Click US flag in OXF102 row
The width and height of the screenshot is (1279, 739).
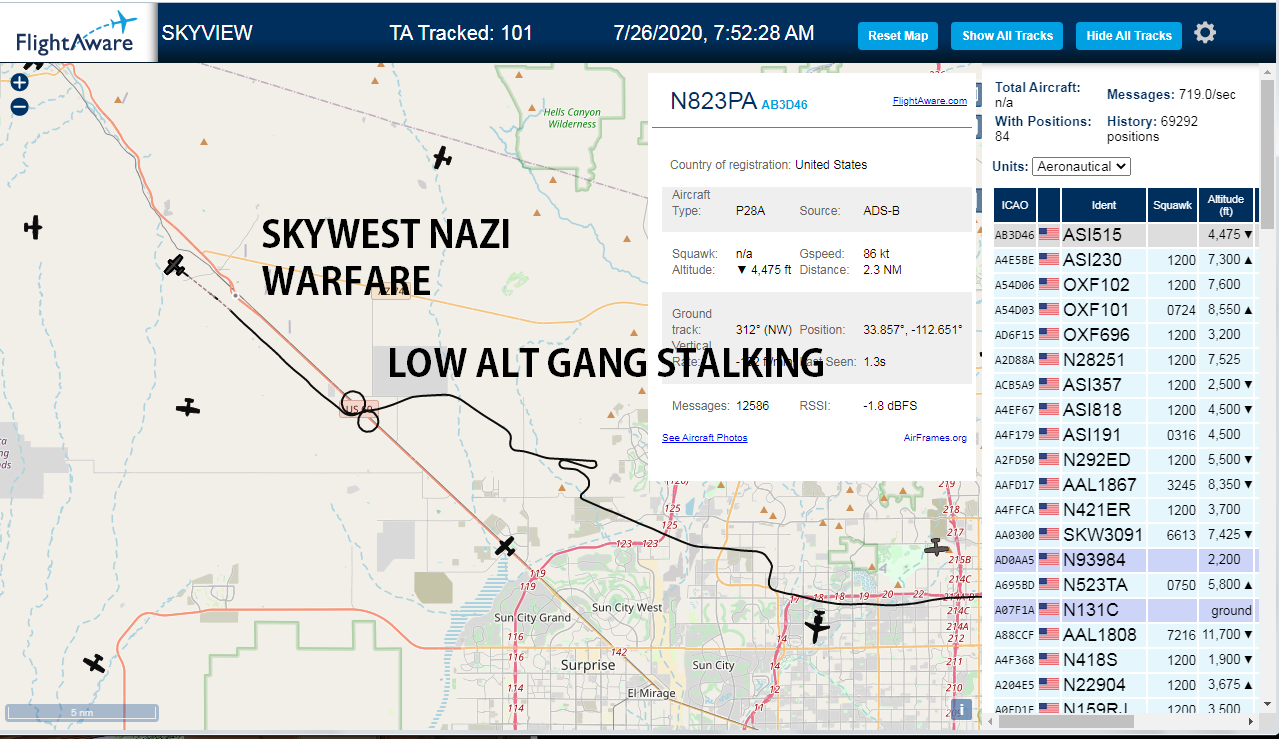pyautogui.click(x=1049, y=285)
